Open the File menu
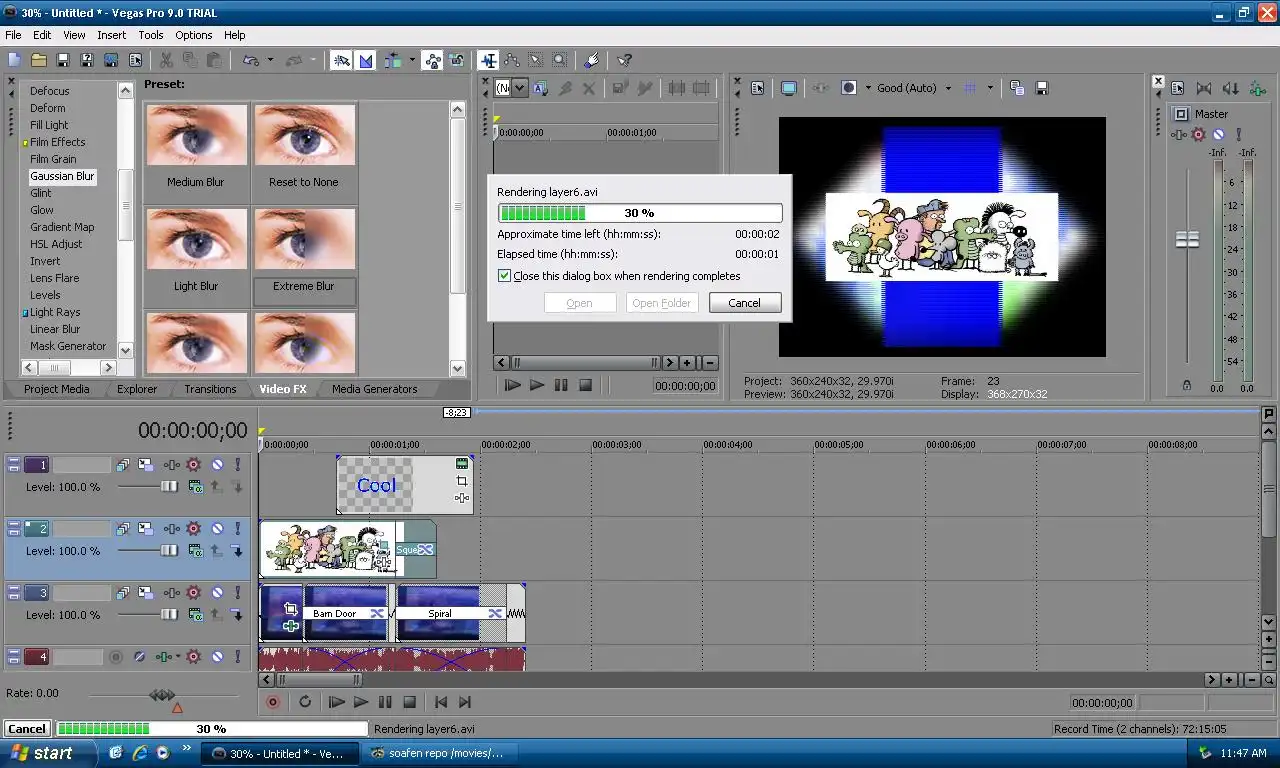This screenshot has height=768, width=1280. click(13, 35)
